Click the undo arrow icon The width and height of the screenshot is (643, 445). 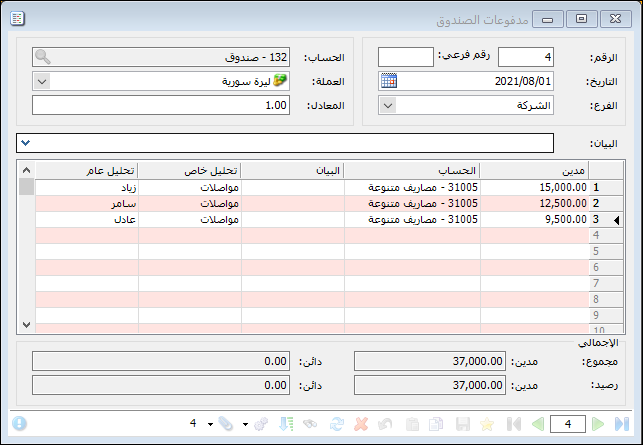(x=385, y=424)
